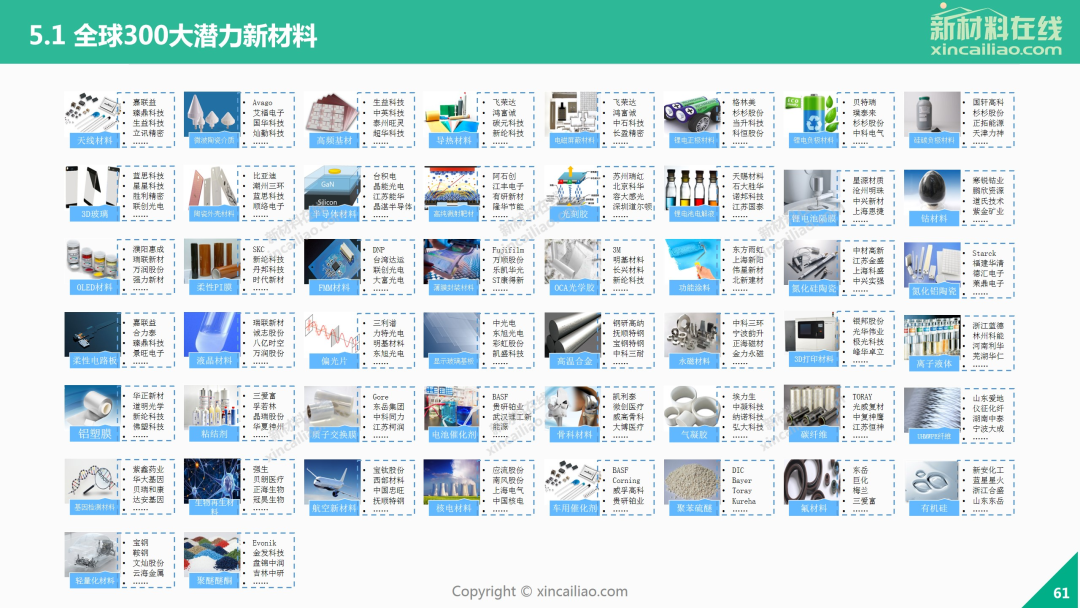Click the battery image for 锂电正极材料

[x=695, y=112]
